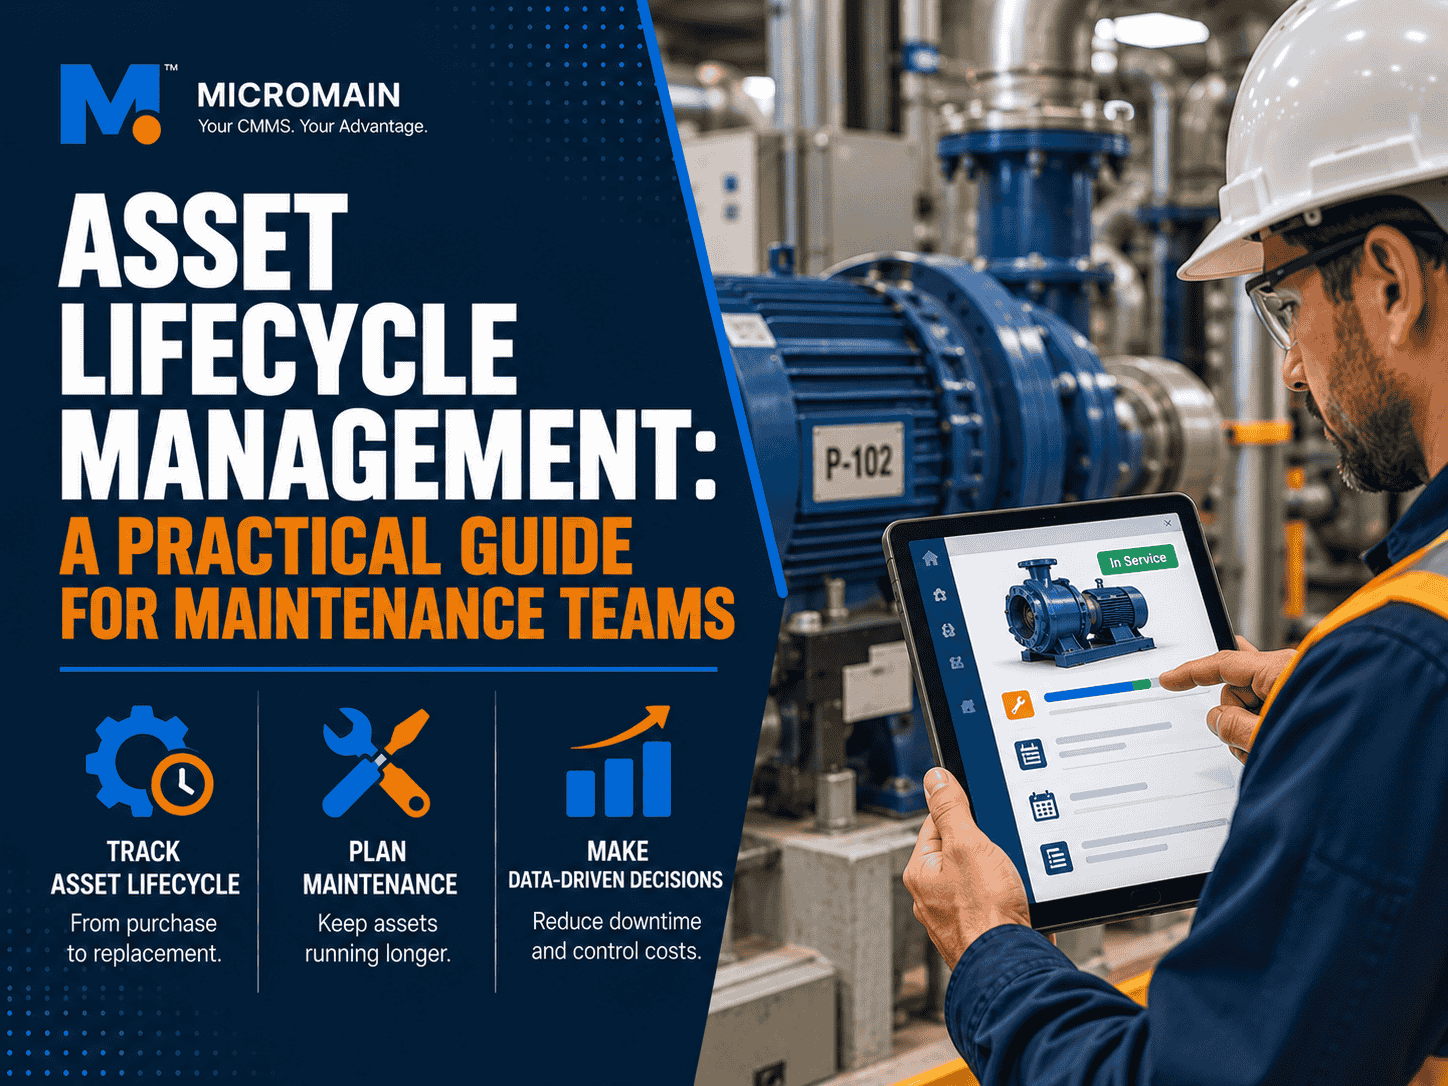The height and width of the screenshot is (1086, 1448).
Task: Click the tagline "Your CMMS. Your Advantage."
Action: point(313,127)
